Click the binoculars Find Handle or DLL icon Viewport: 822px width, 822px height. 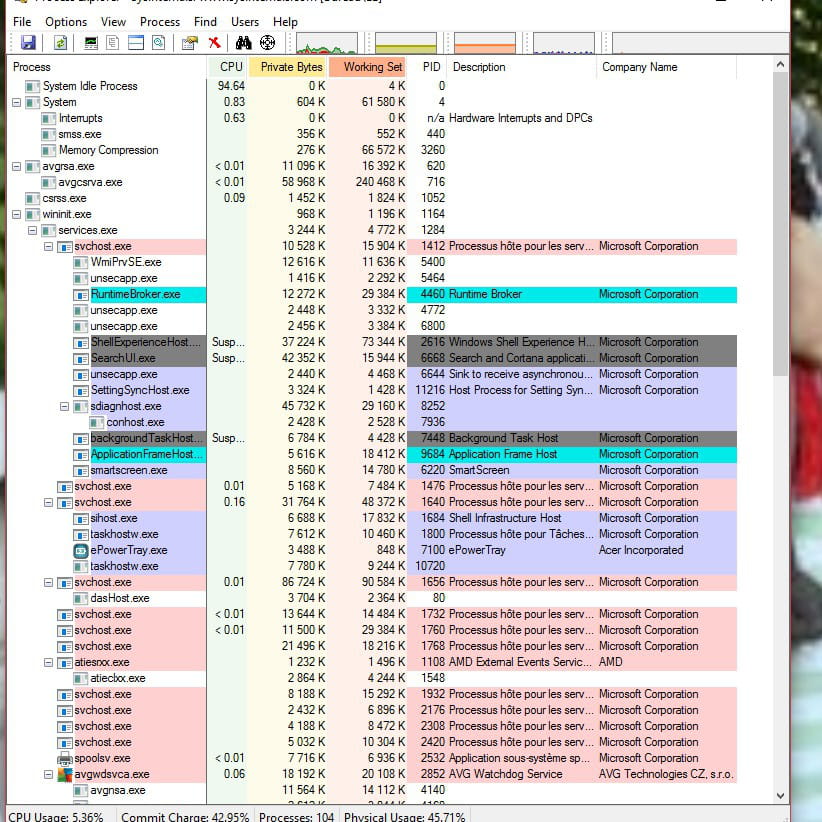point(243,42)
